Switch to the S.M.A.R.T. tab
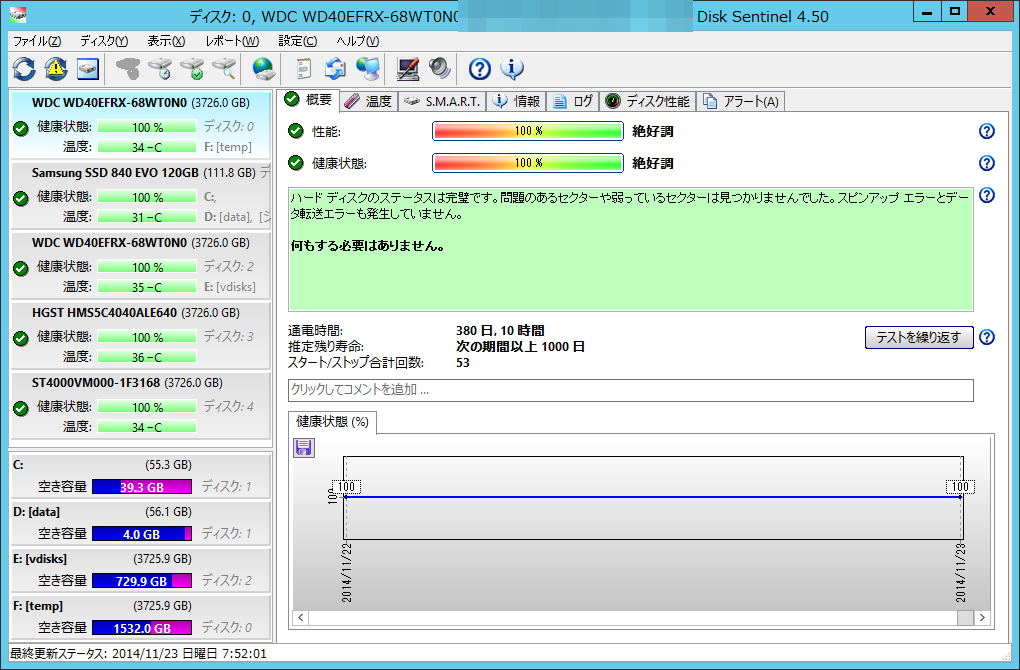Screen dimensions: 1020x670 442,101
